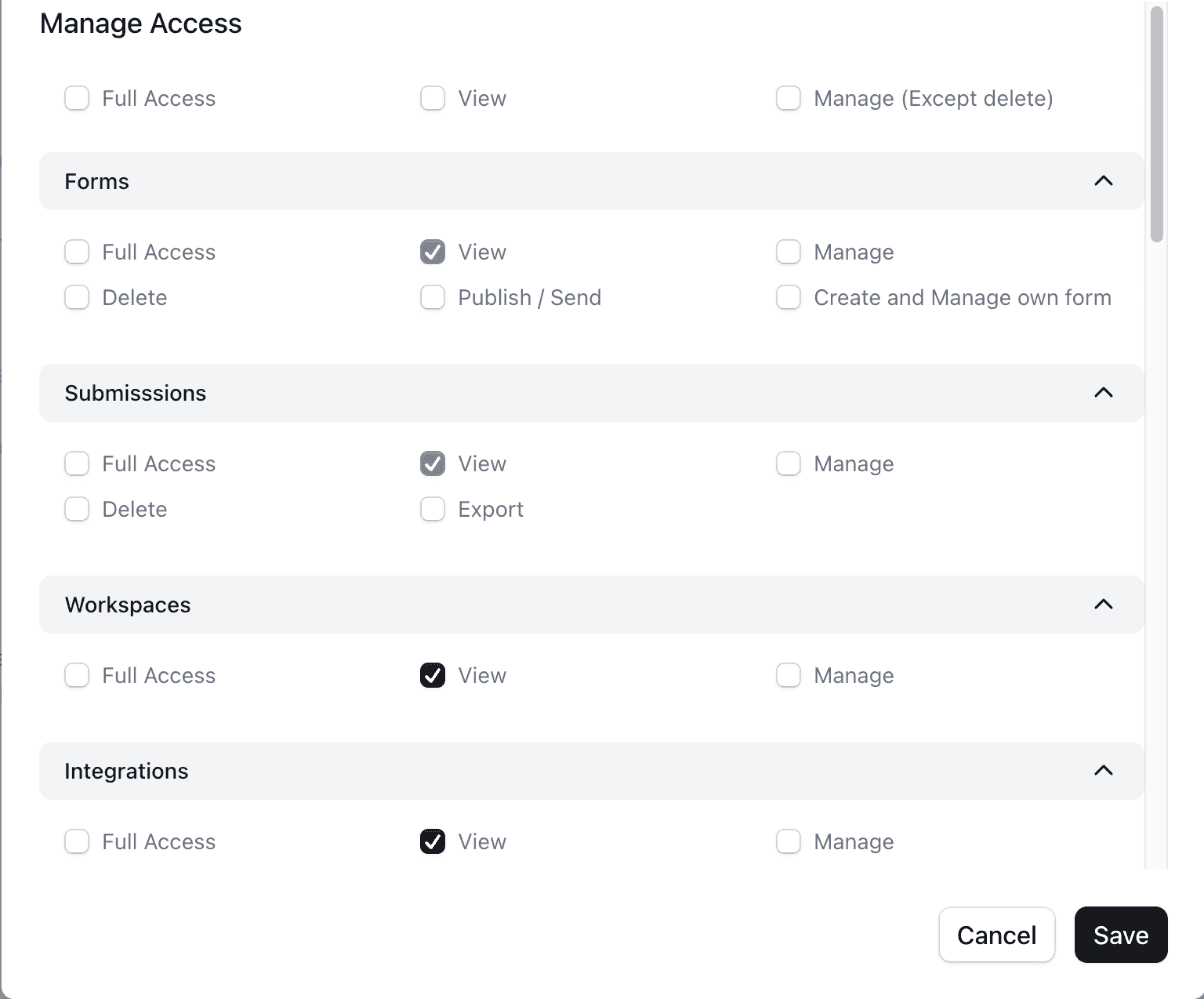Check Export under Submisssions
This screenshot has width=1204, height=999.
pyautogui.click(x=433, y=509)
